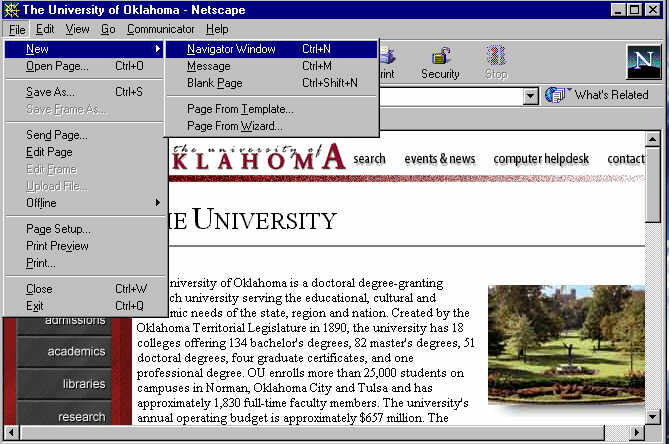
Task: Select Print... in File menu
Action: (x=84, y=263)
